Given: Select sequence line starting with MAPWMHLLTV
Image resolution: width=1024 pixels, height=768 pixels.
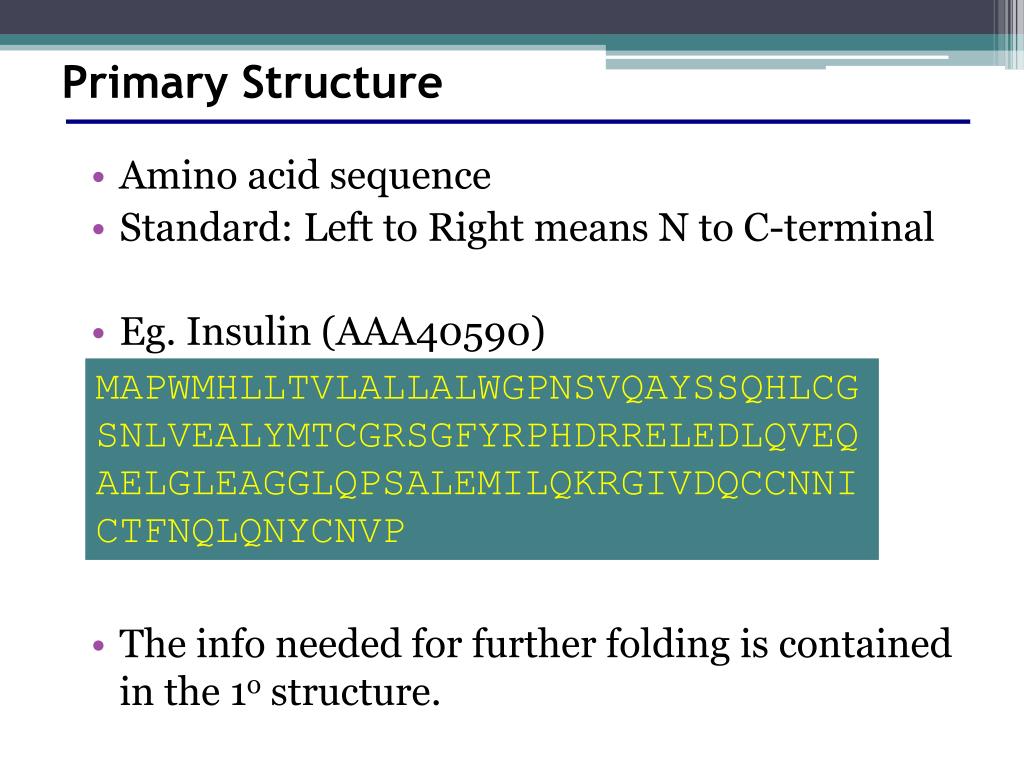Looking at the screenshot, I should [x=477, y=388].
